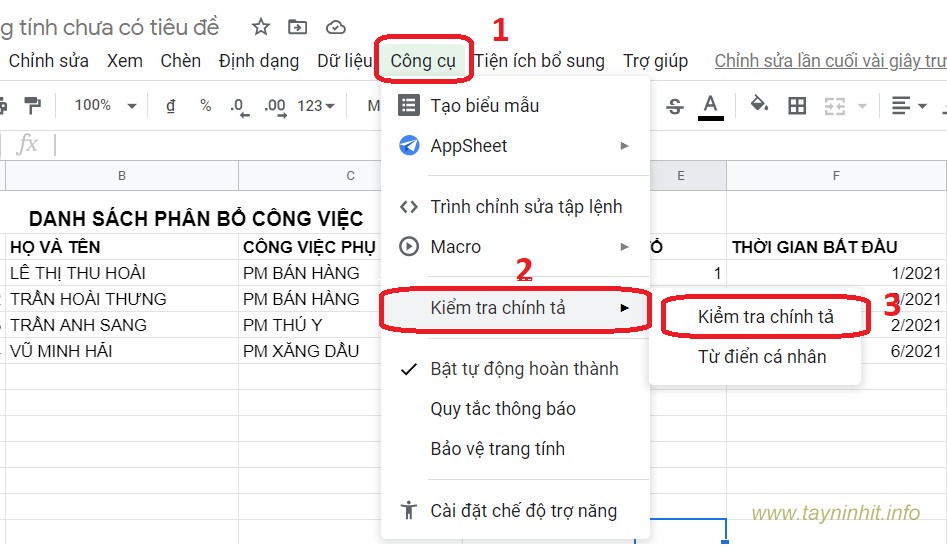Apply strikethrough formatting
The height and width of the screenshot is (559, 947).
(x=675, y=106)
